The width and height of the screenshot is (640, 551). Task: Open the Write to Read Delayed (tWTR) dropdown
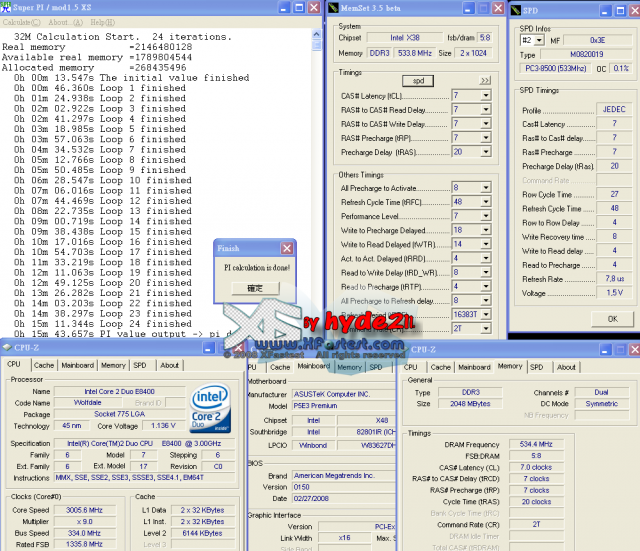[x=486, y=244]
